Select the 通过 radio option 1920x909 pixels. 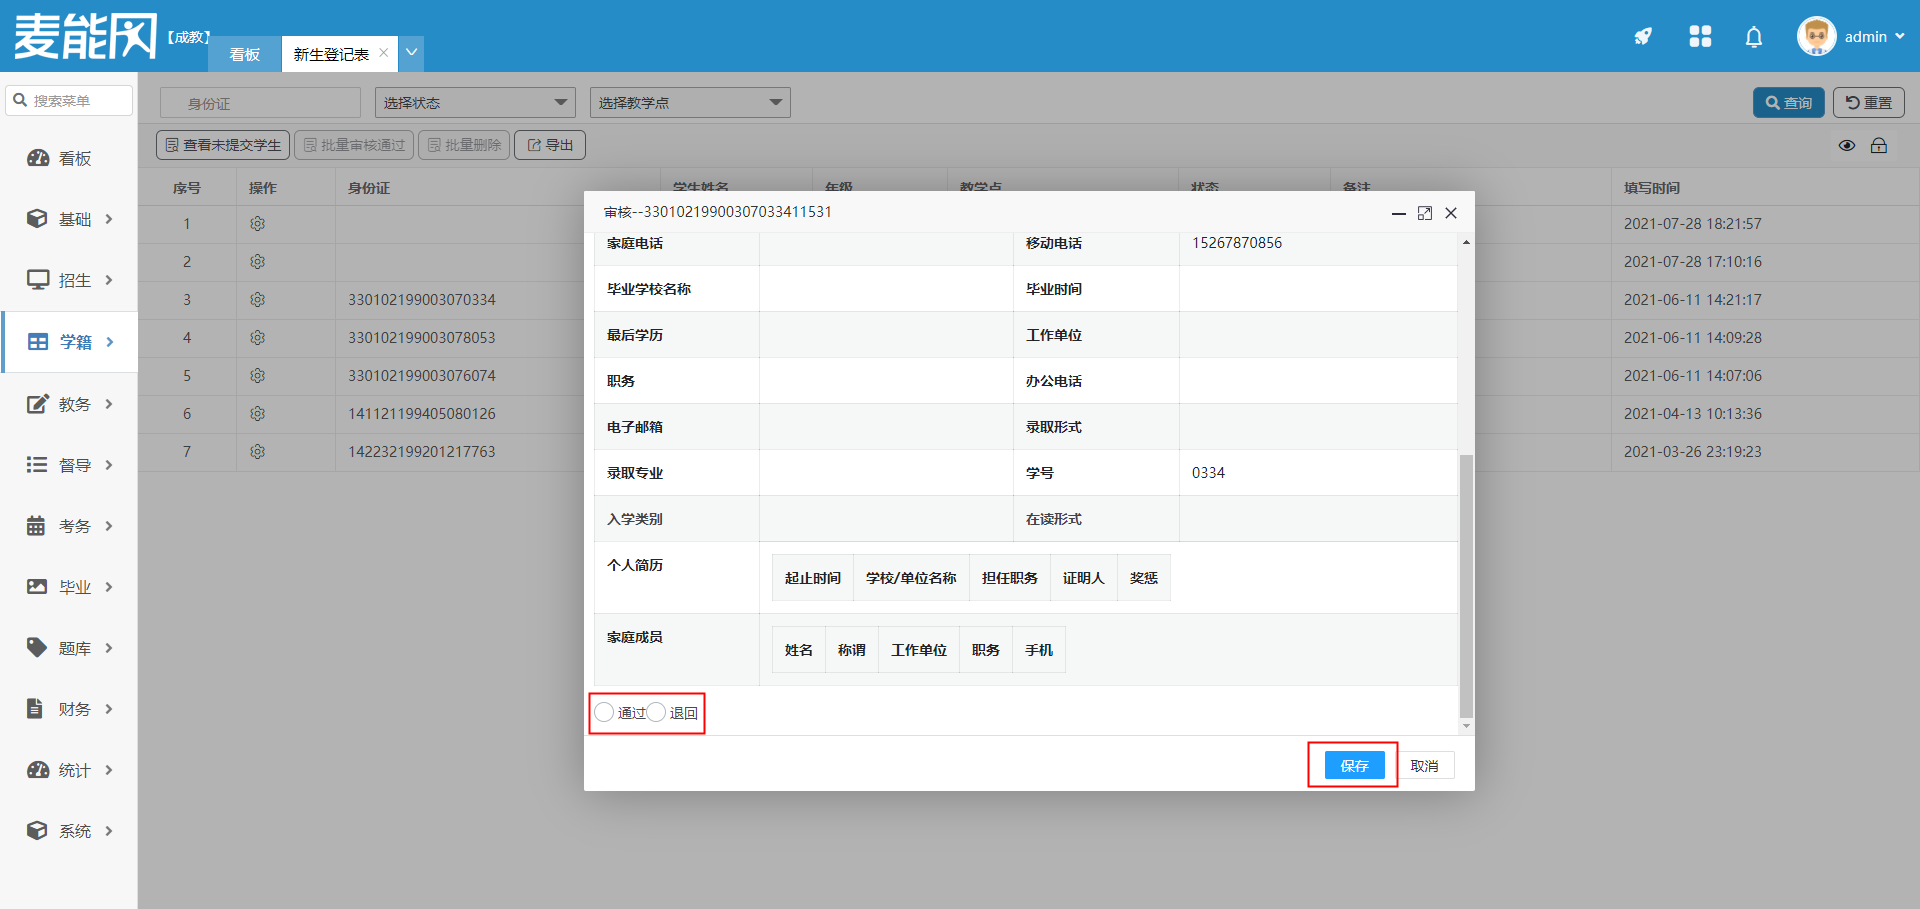(605, 712)
